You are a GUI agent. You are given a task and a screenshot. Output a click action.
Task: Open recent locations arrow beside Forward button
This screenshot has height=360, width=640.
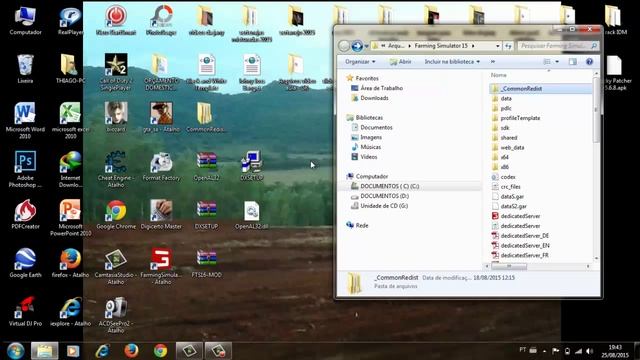click(x=367, y=46)
